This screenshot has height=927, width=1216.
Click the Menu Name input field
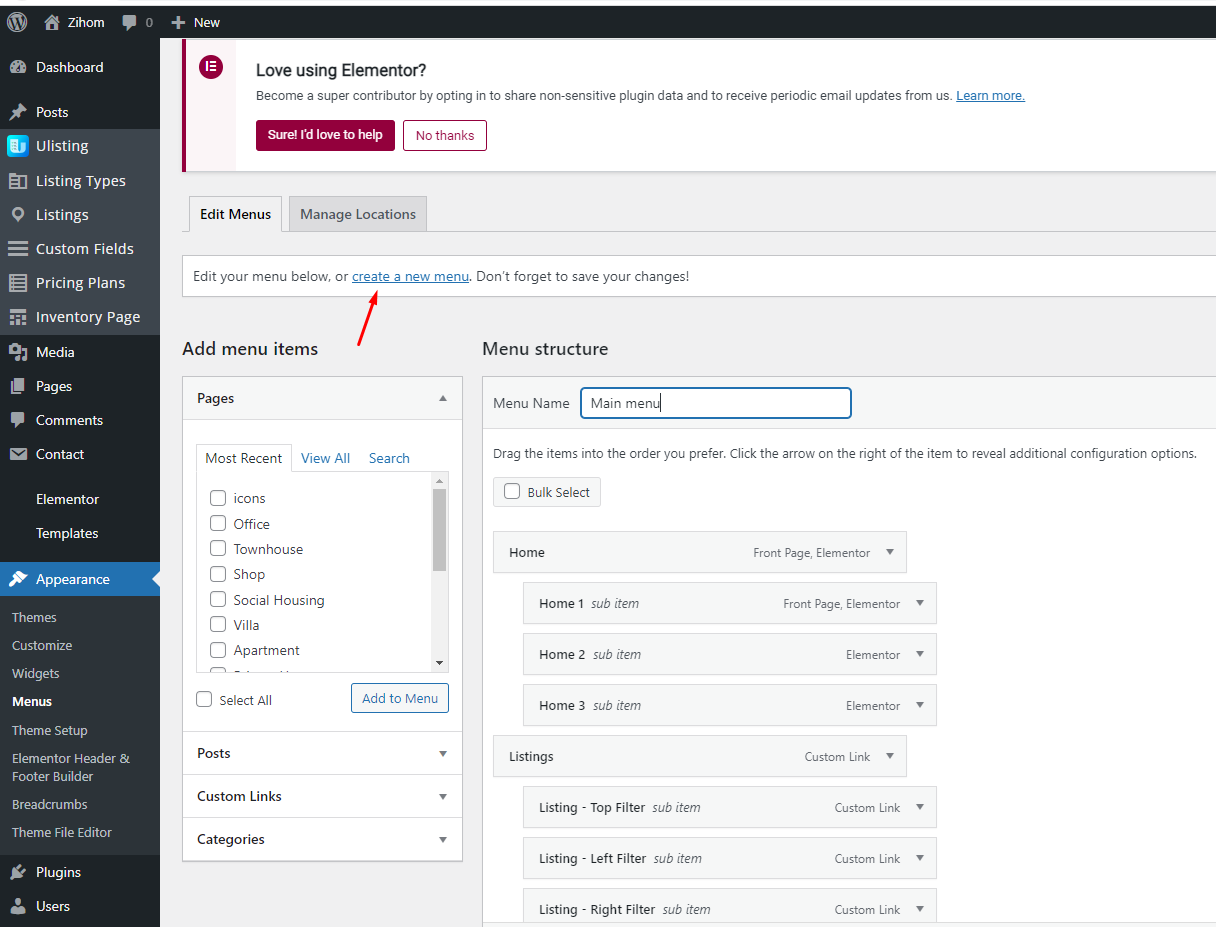click(715, 403)
